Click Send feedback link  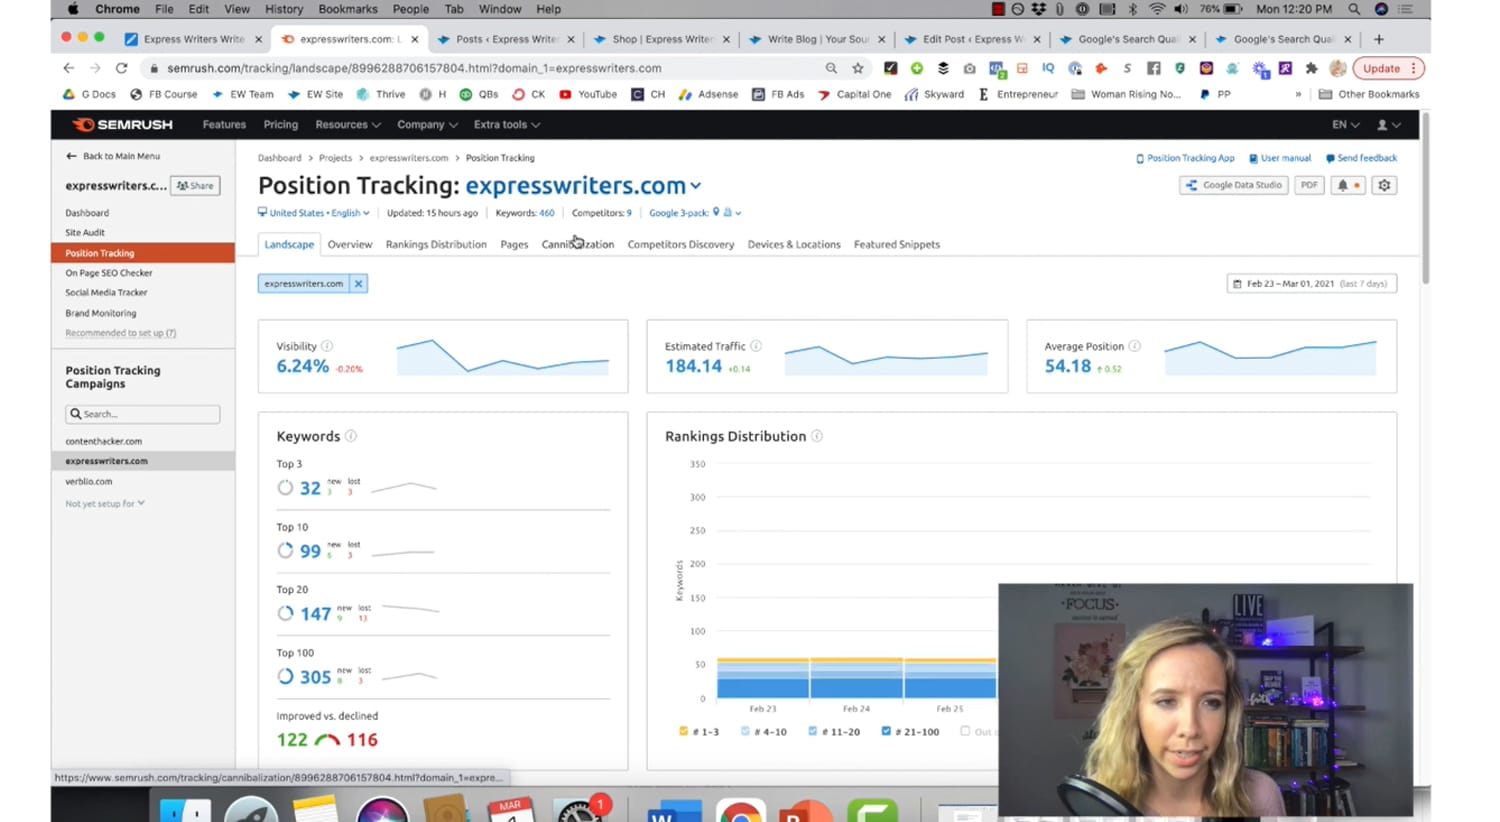pos(1361,158)
